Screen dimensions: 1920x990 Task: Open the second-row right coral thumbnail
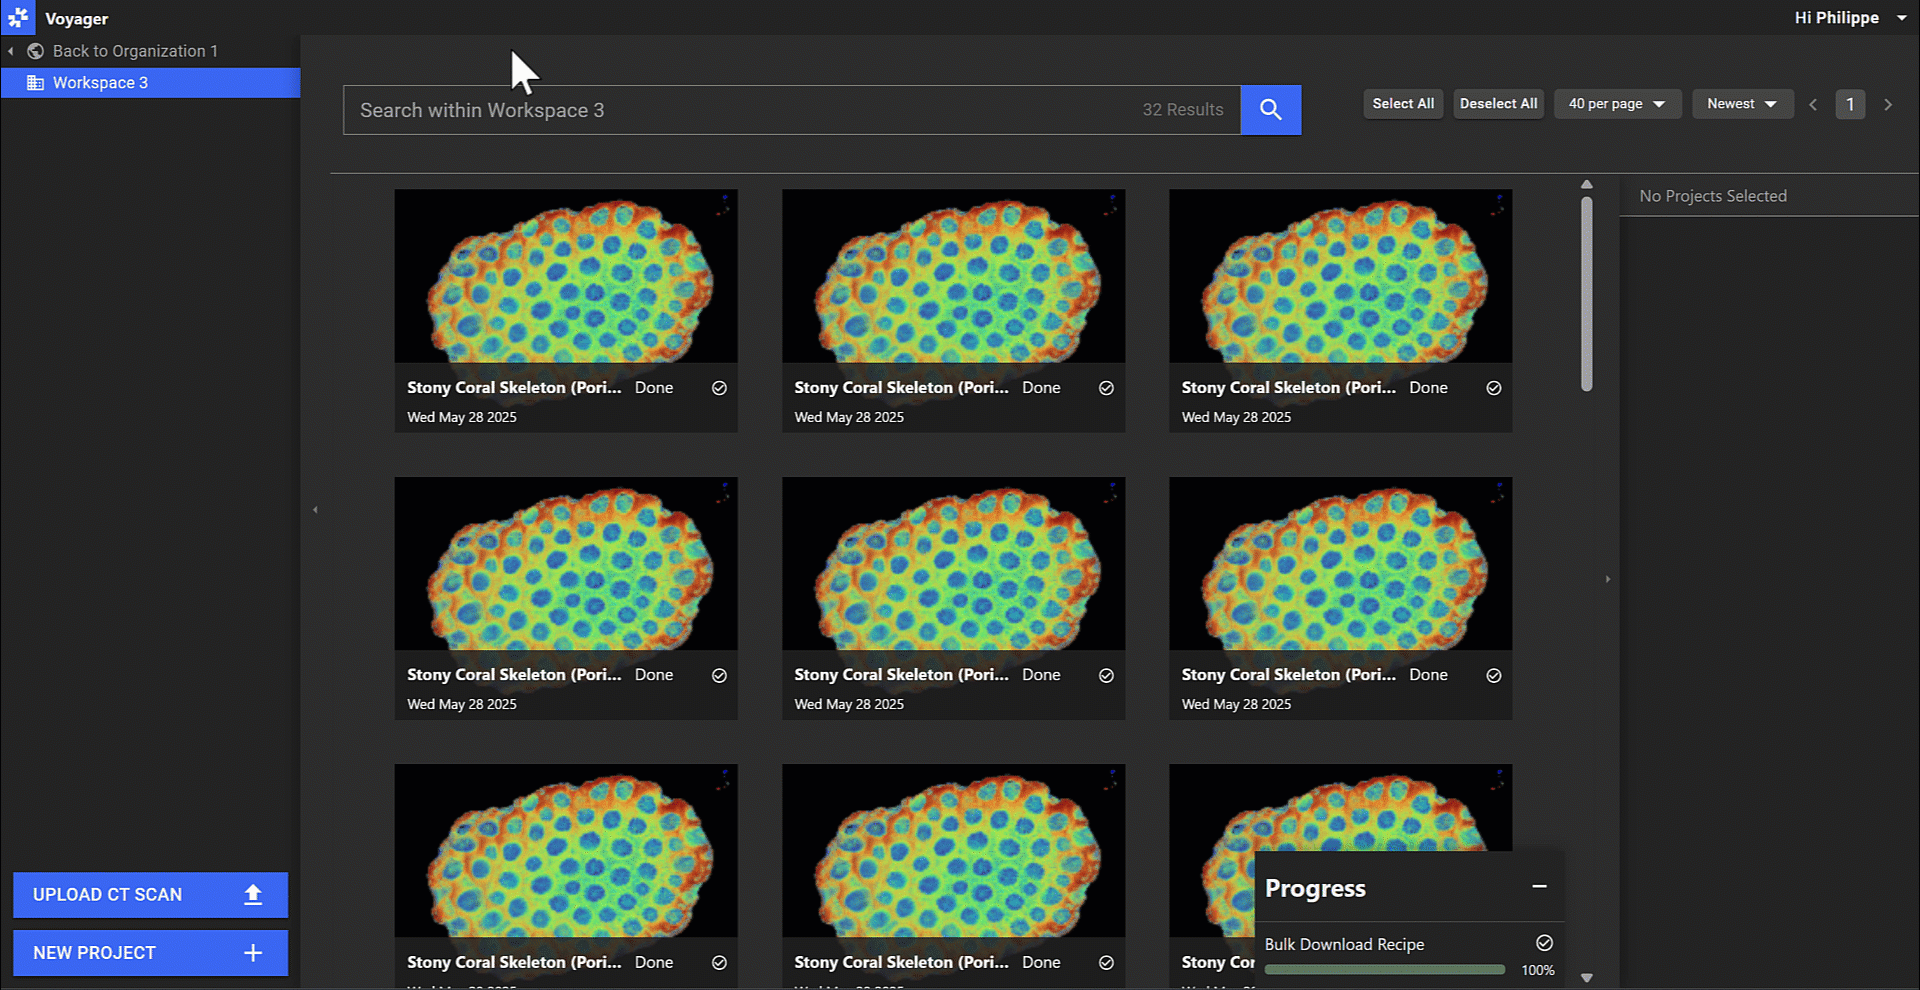1340,564
